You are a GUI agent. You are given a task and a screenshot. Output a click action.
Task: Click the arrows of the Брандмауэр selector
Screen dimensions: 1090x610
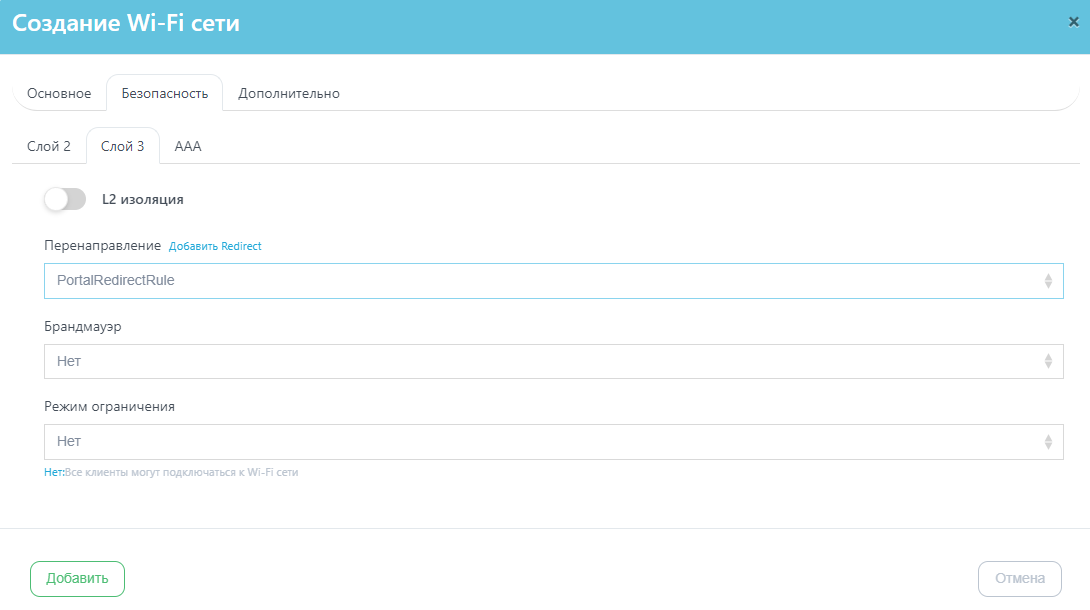tap(1048, 361)
